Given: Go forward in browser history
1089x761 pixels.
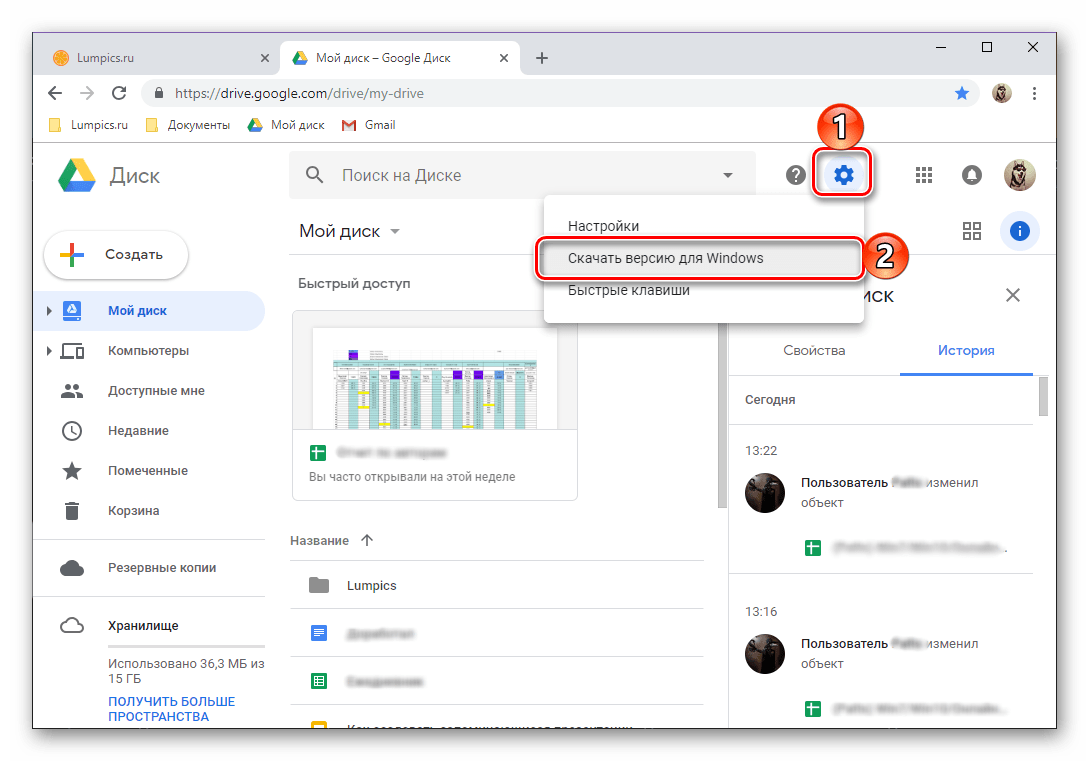Looking at the screenshot, I should [x=87, y=93].
